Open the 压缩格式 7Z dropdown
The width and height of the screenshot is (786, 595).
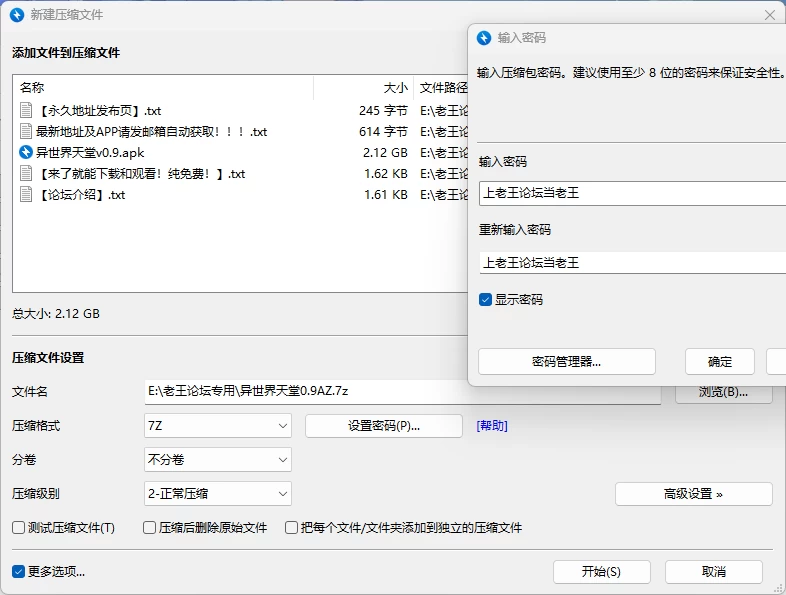(218, 426)
